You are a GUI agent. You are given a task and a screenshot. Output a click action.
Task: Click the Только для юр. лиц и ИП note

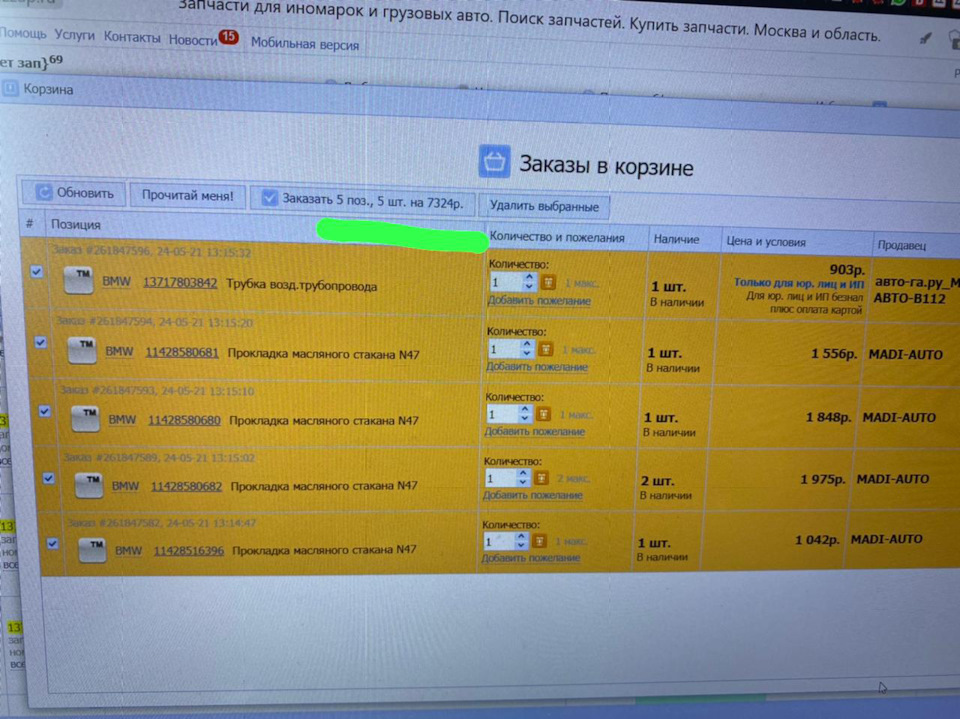point(799,283)
